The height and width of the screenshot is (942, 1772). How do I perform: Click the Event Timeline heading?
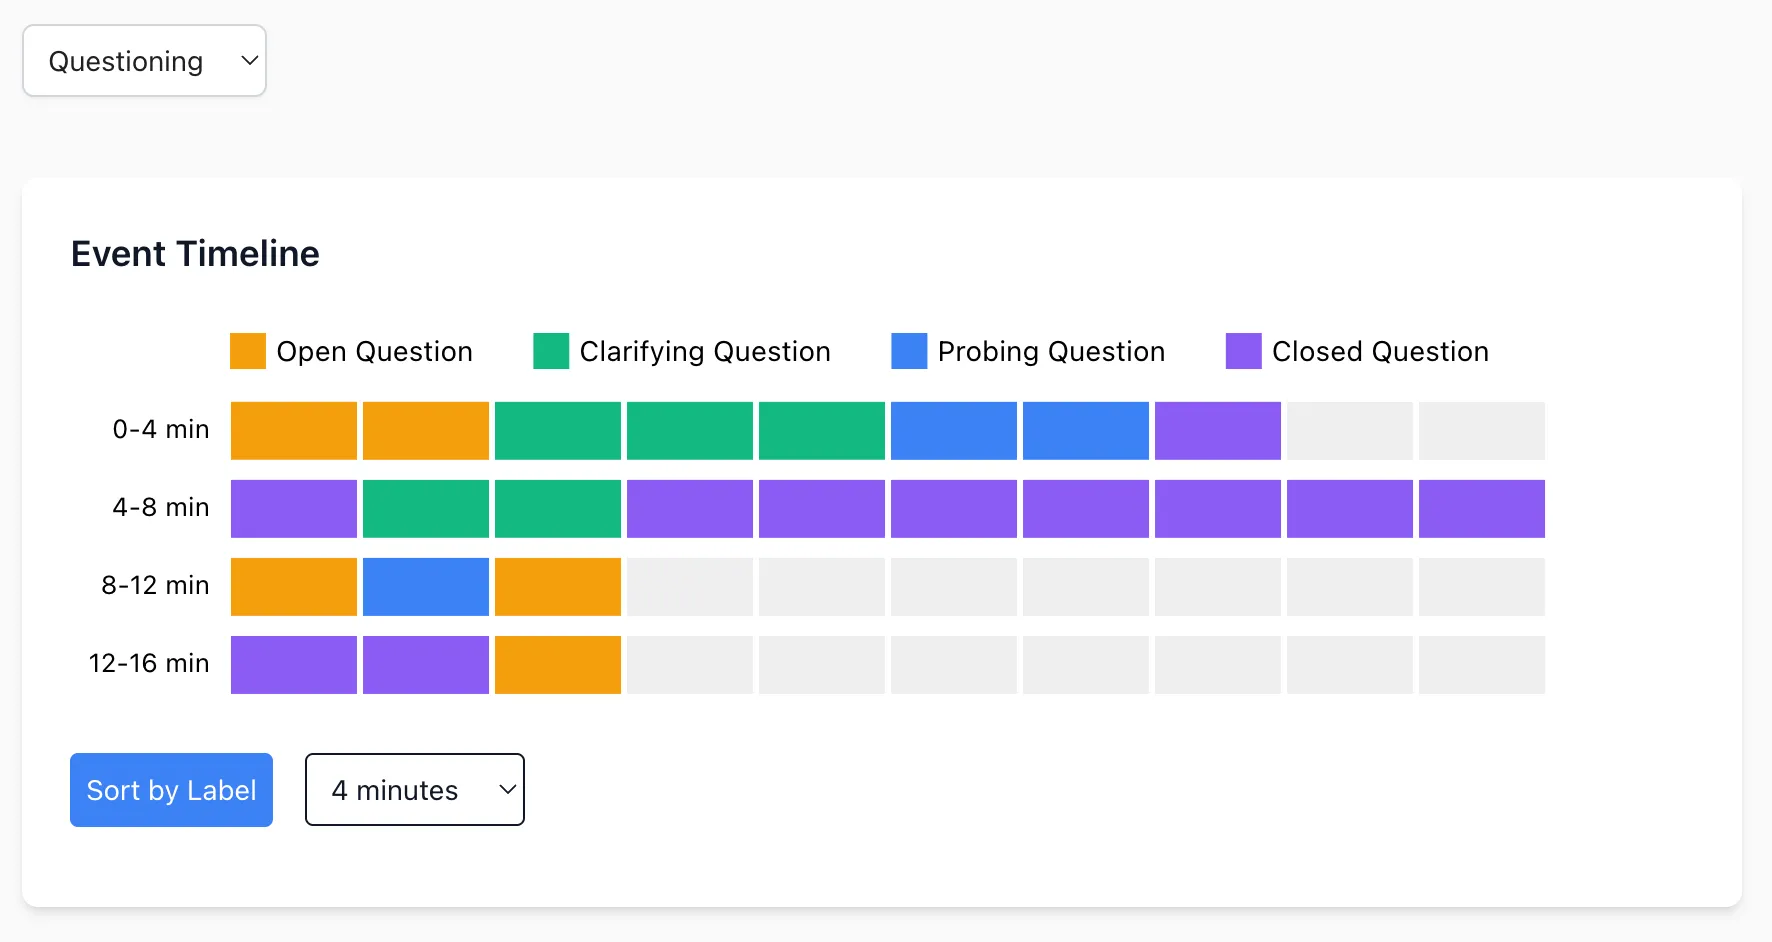(195, 254)
